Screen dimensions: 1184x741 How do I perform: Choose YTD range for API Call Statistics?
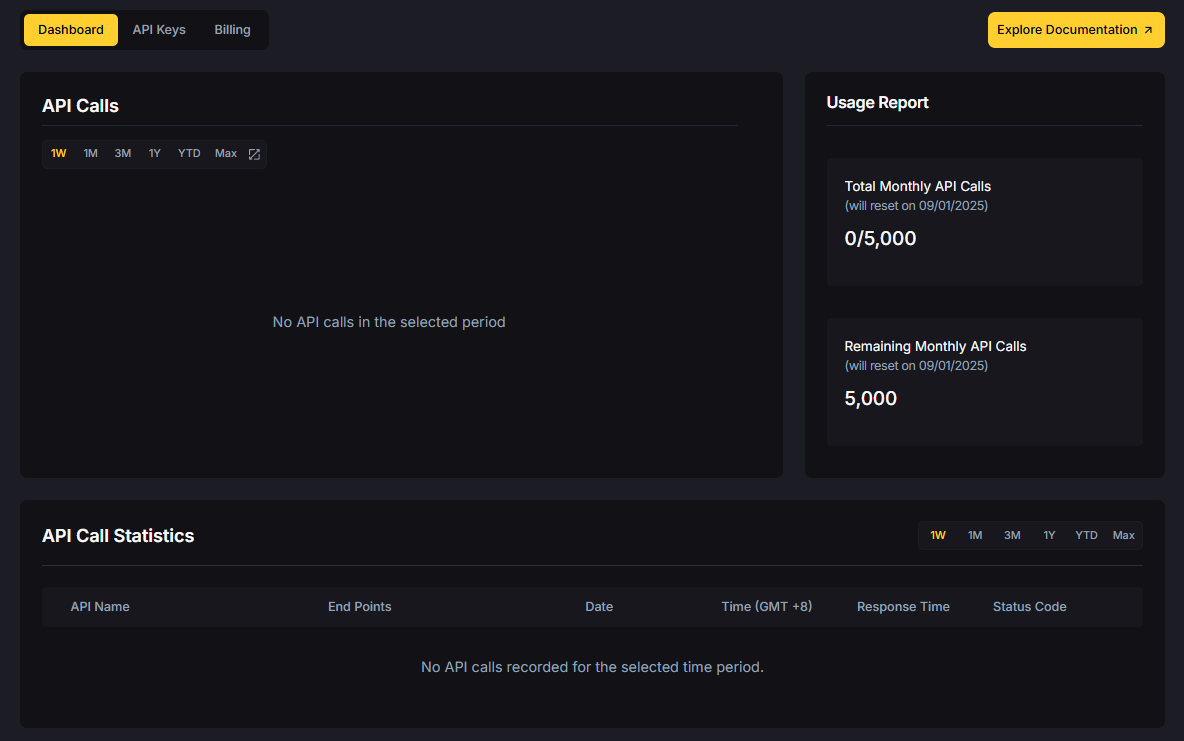[x=1086, y=535]
